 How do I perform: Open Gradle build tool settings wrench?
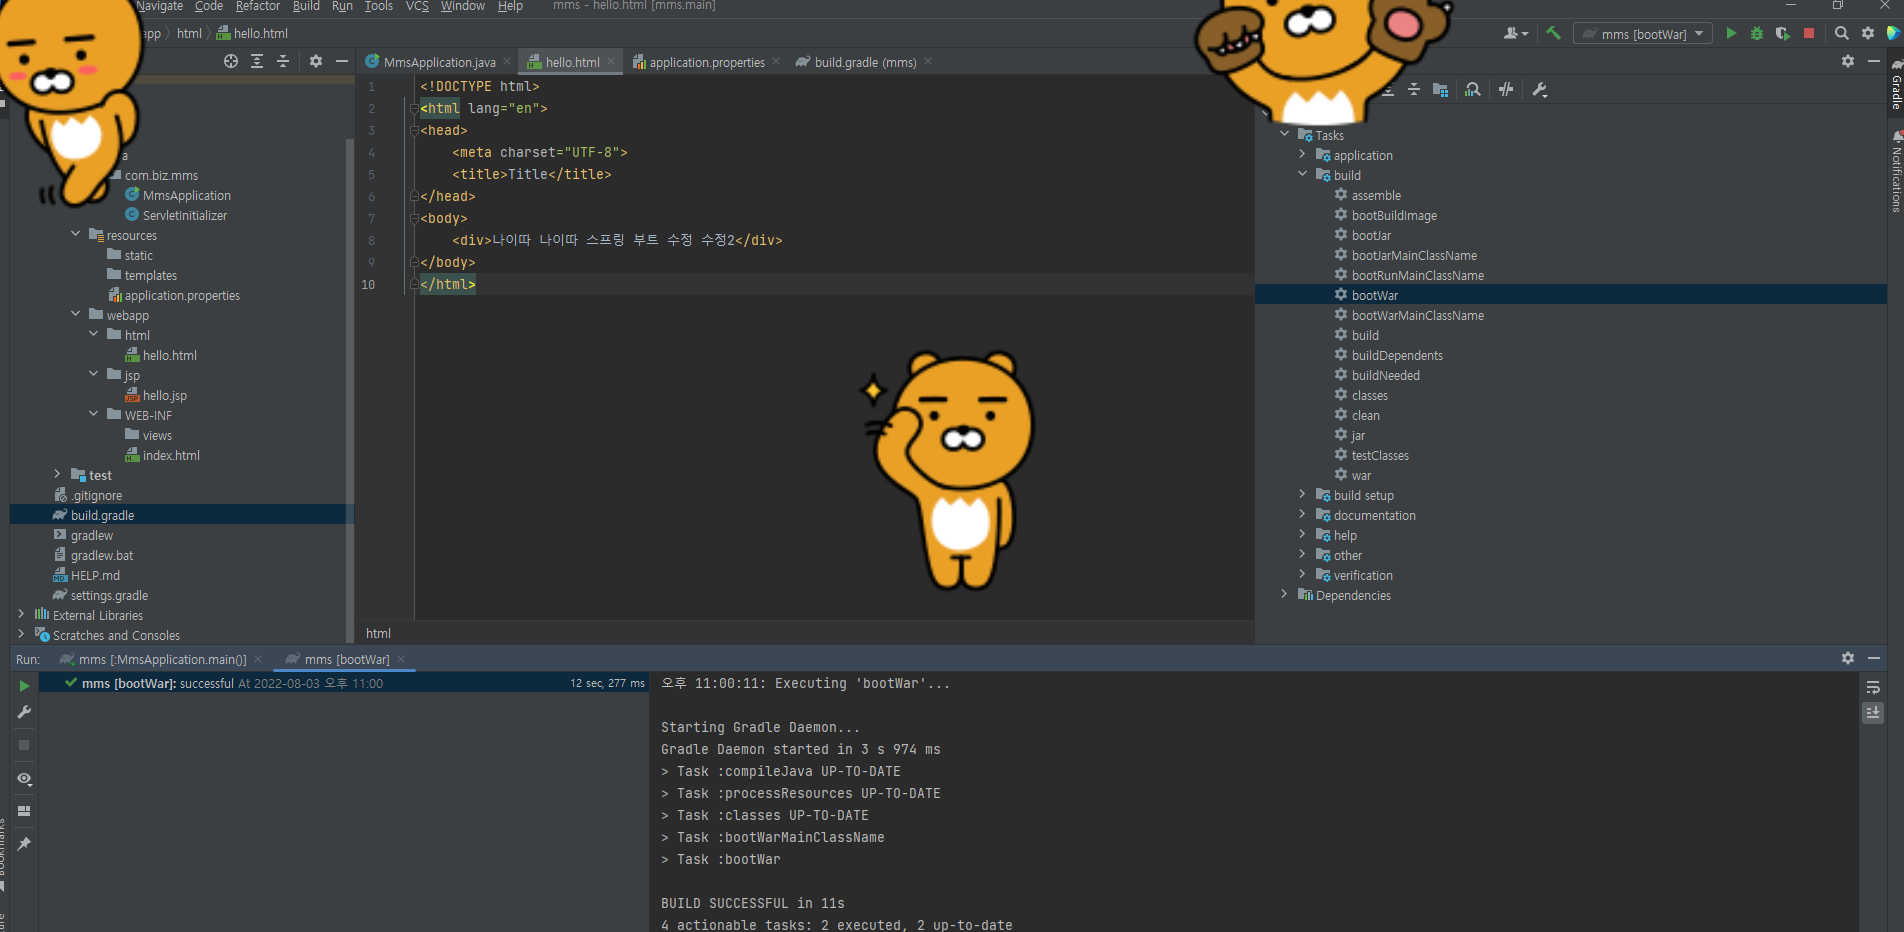coord(1540,90)
